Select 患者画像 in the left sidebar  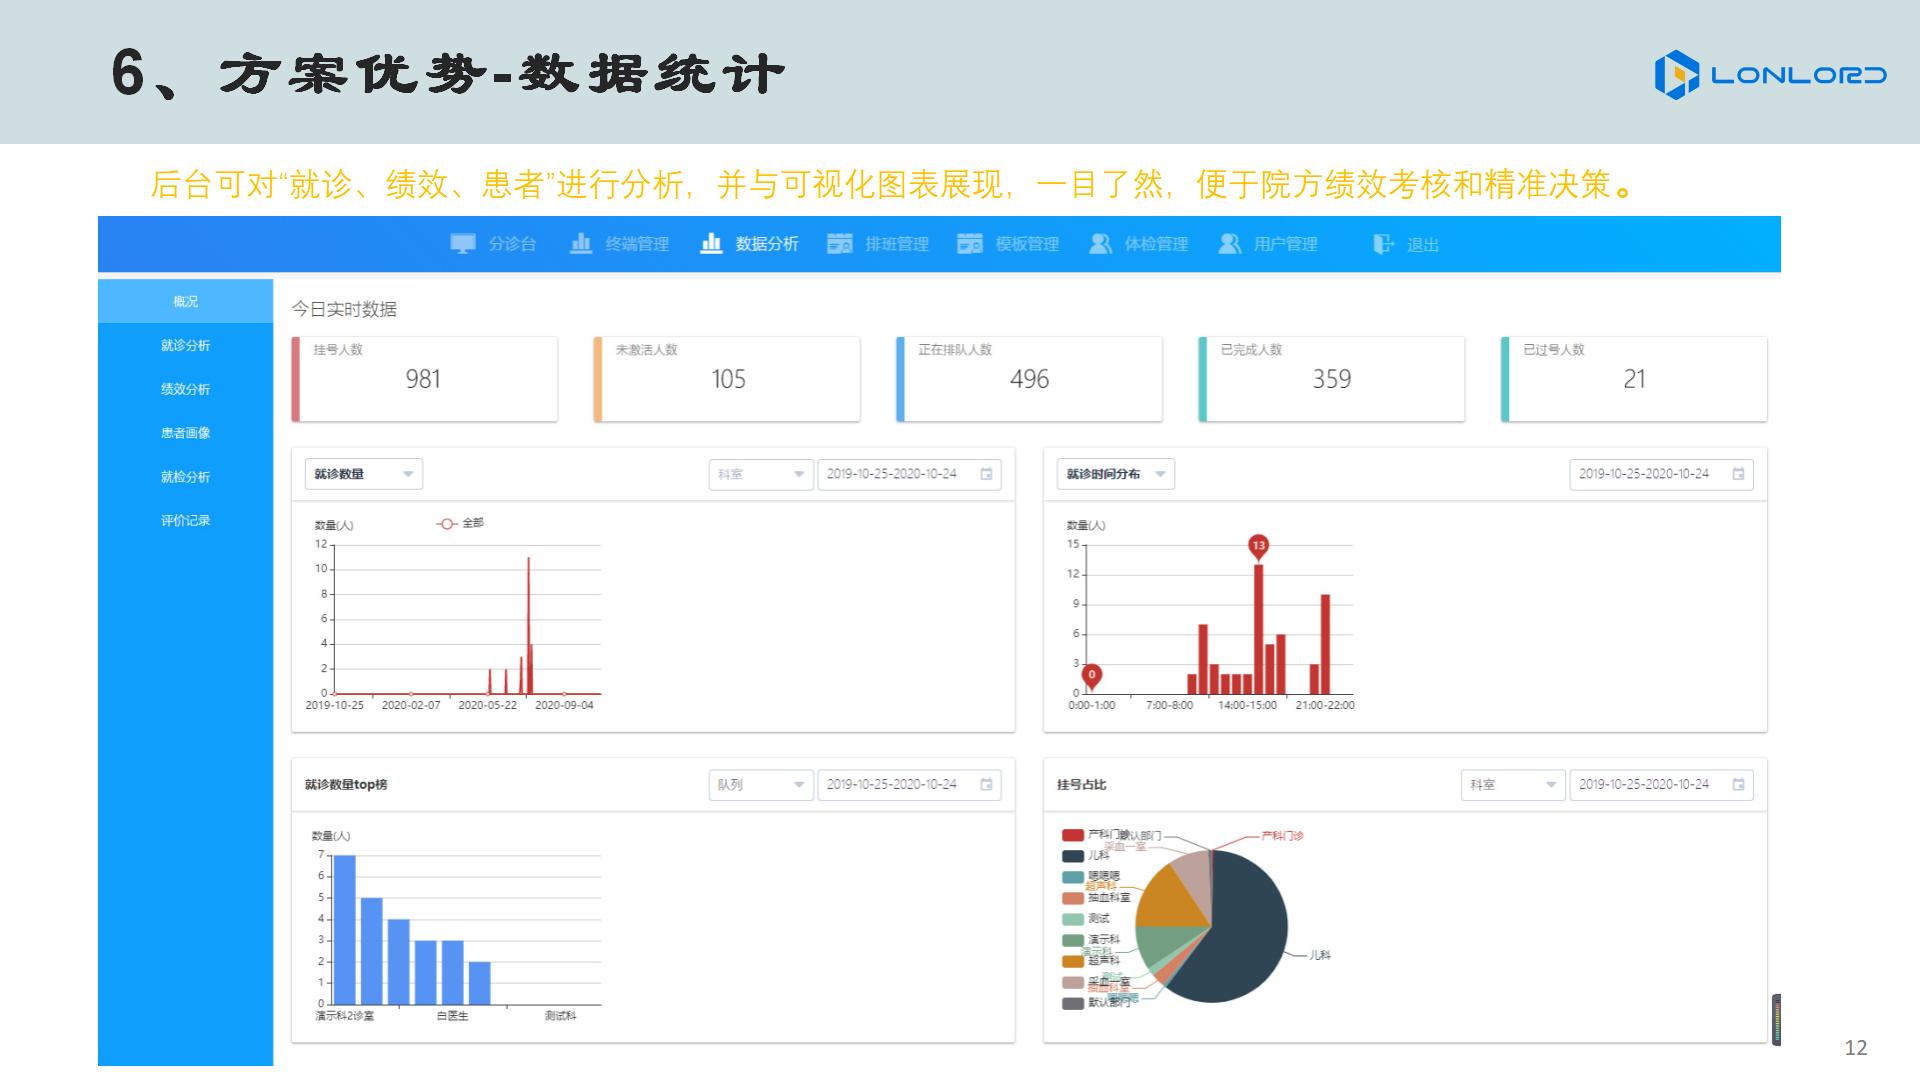(x=185, y=433)
